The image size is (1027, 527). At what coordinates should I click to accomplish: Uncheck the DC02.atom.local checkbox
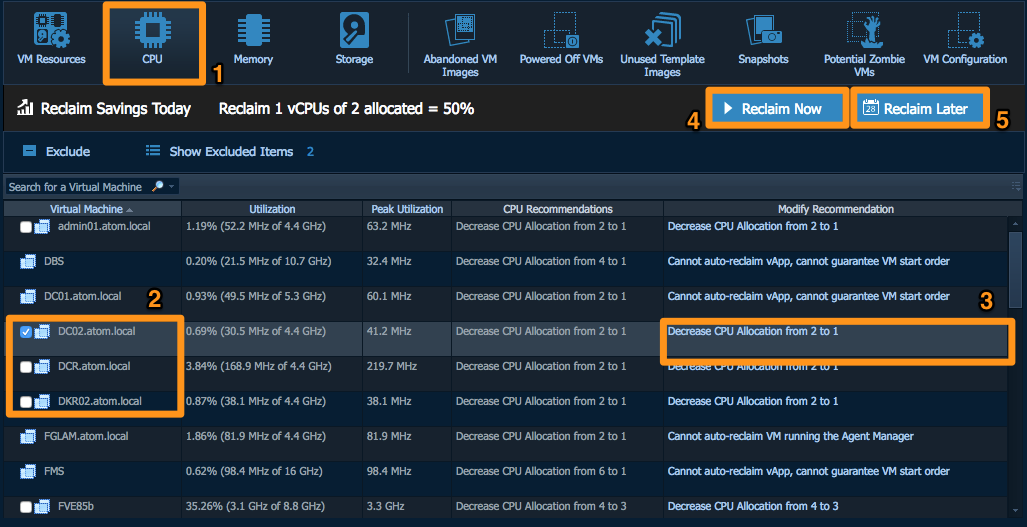pos(26,332)
